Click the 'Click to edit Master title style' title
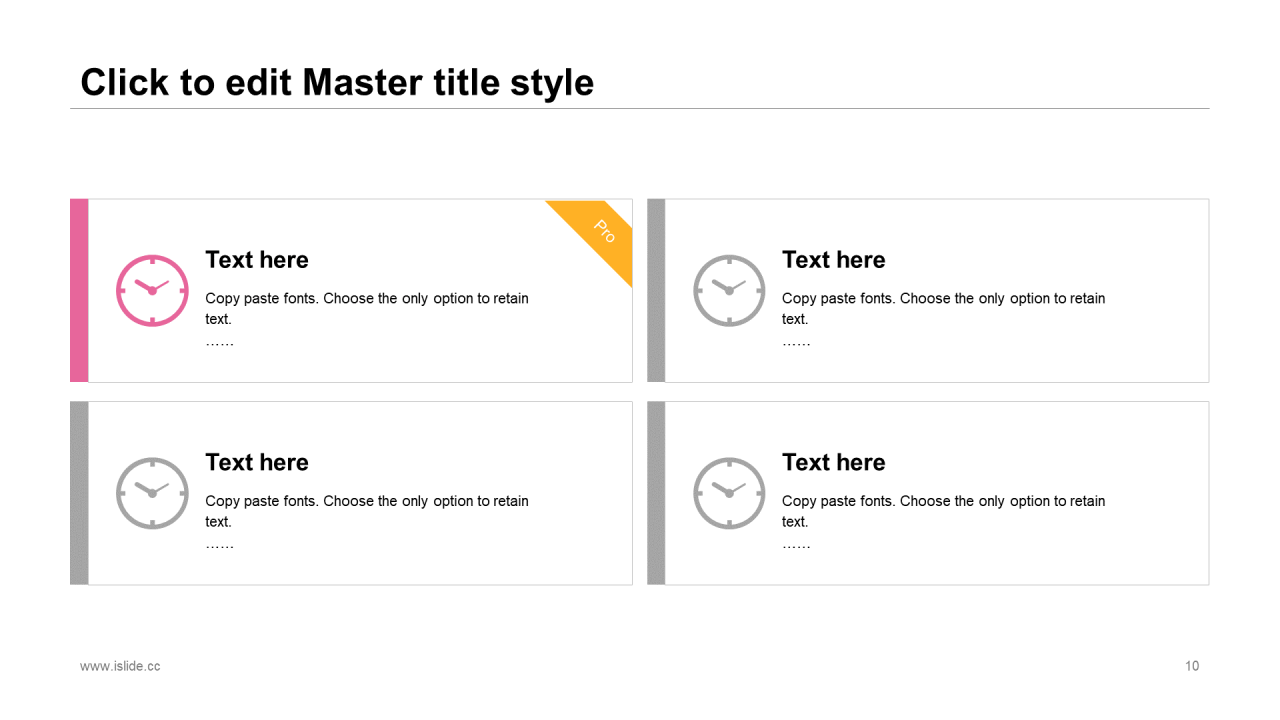The width and height of the screenshot is (1280, 720). 337,82
